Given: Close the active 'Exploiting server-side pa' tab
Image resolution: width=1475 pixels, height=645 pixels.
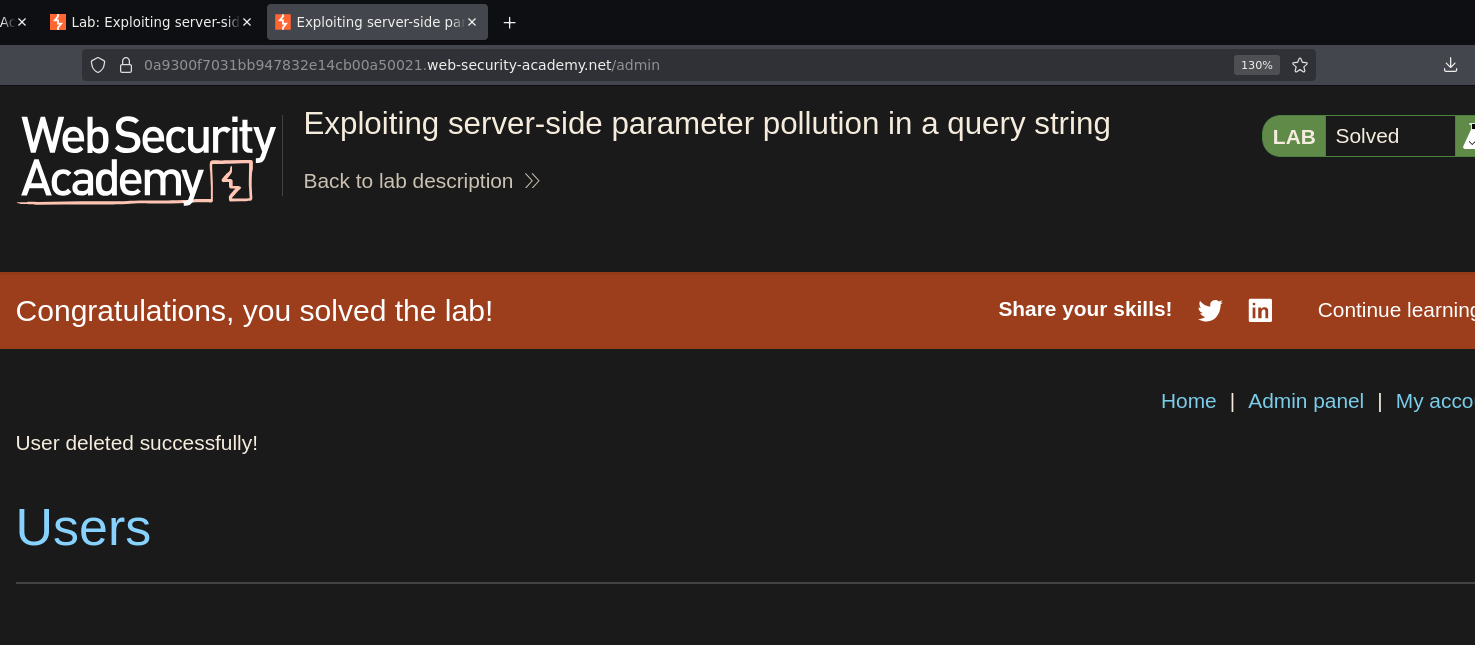Looking at the screenshot, I should 472,22.
